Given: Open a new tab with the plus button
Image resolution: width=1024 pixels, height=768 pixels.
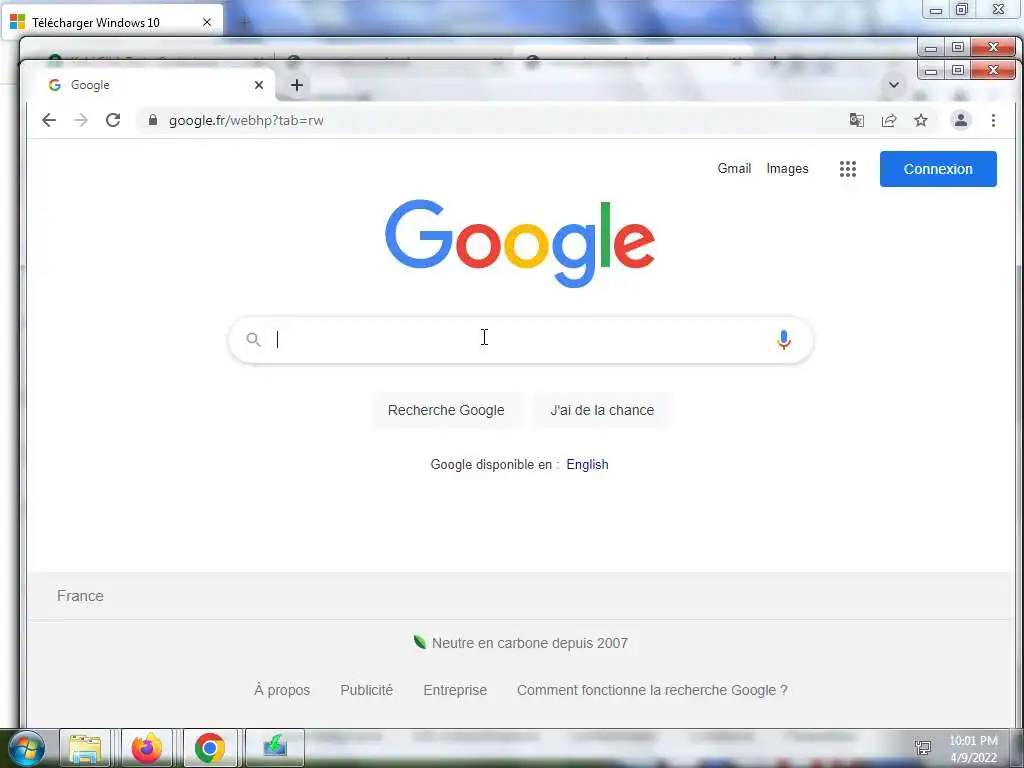Looking at the screenshot, I should tap(296, 85).
